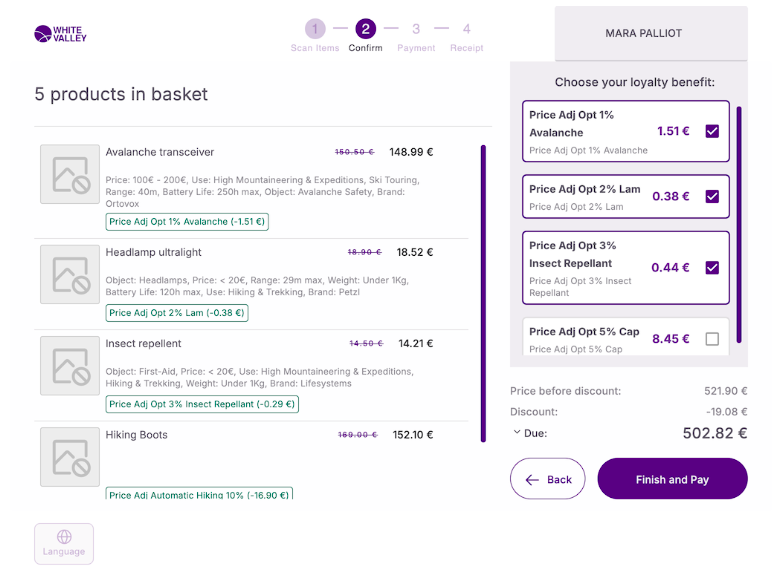The width and height of the screenshot is (774, 581).
Task: Expand the Due amount chevron
Action: click(516, 433)
